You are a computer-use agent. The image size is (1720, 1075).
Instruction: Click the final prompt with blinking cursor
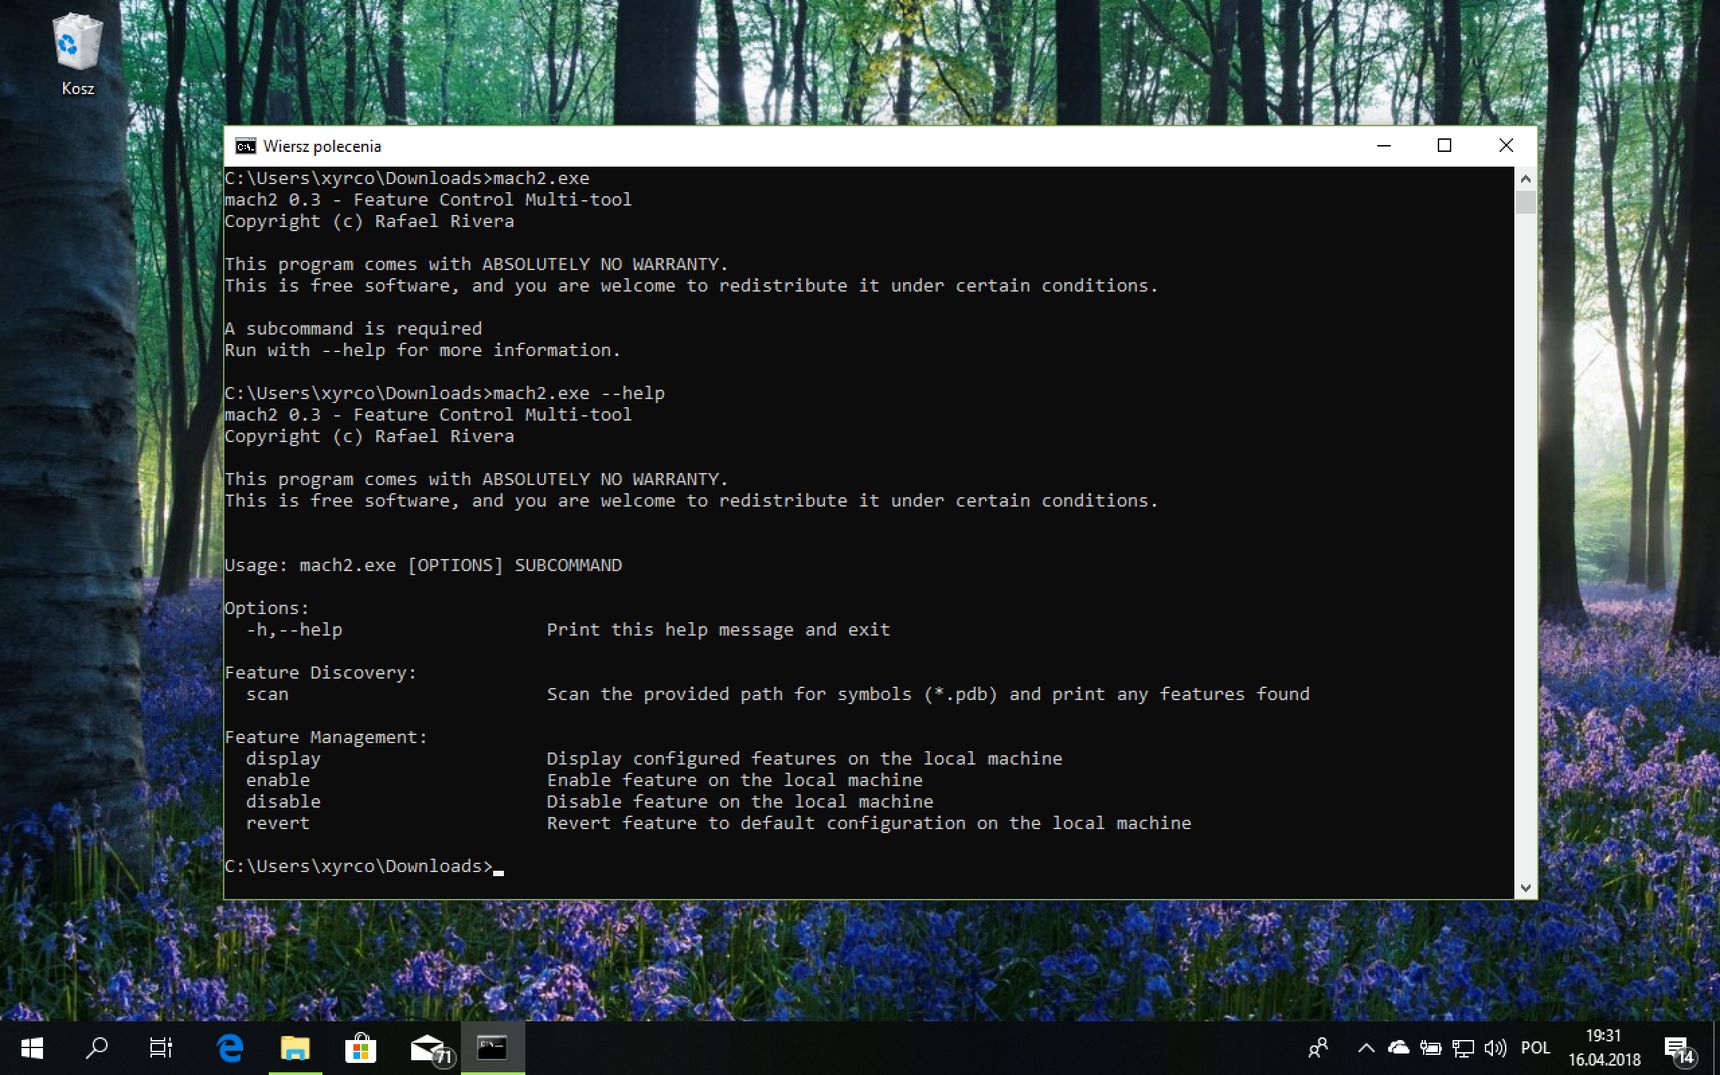coord(364,867)
